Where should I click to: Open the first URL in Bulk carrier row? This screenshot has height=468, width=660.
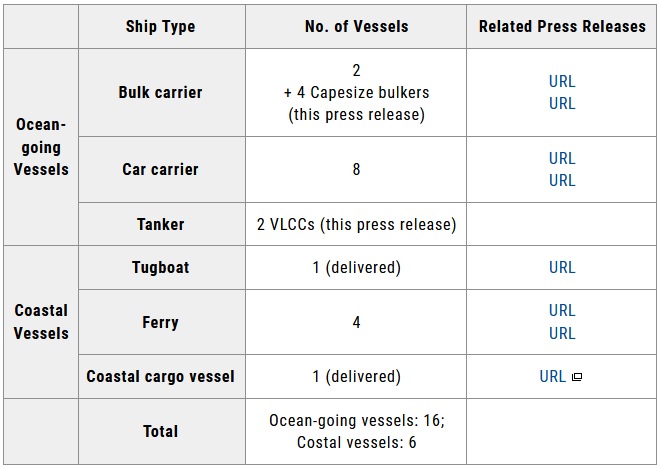562,81
